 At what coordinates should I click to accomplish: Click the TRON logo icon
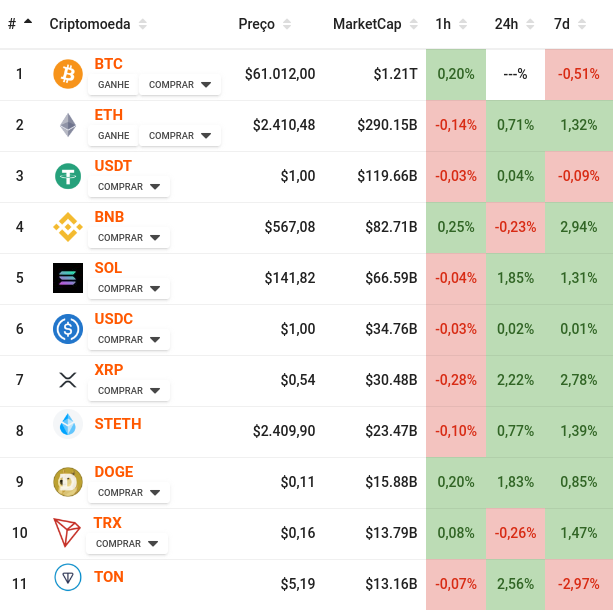68,533
